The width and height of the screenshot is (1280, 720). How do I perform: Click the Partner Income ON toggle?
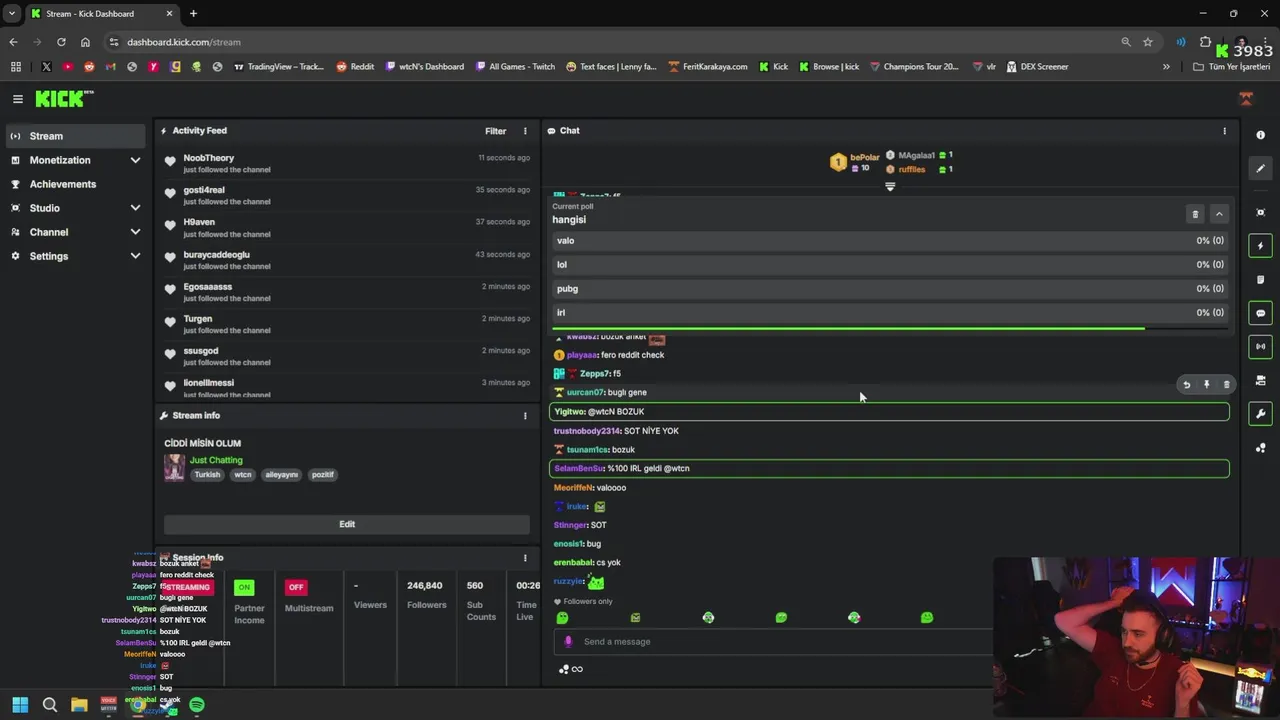click(244, 587)
